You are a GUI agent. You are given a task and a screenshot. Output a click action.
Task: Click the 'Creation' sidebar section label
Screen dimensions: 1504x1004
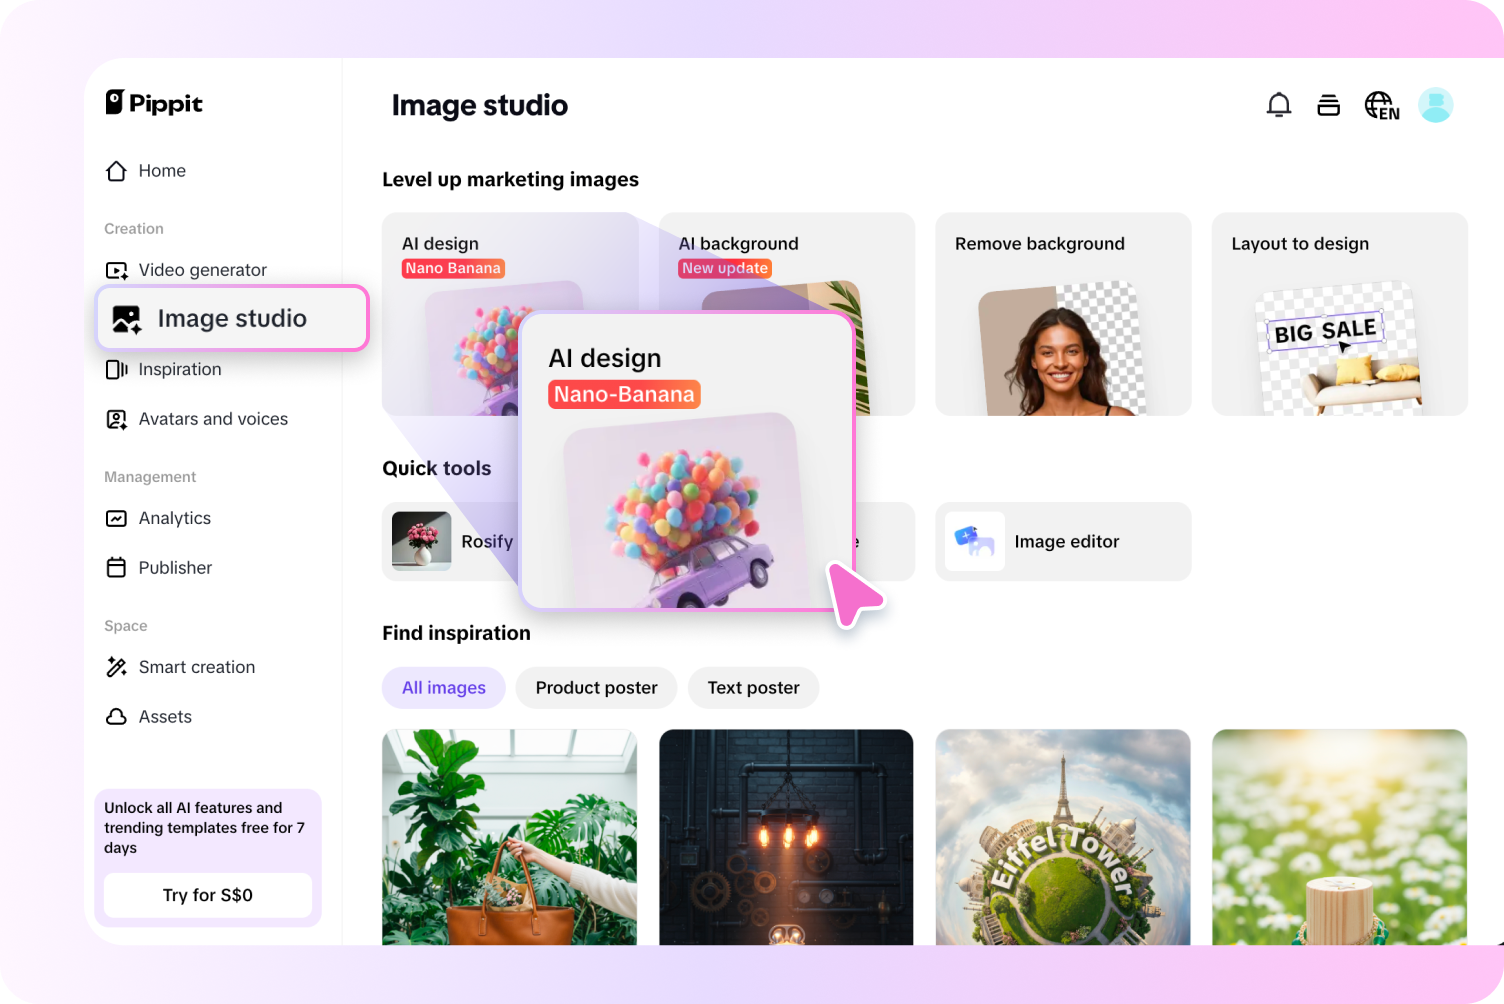click(134, 229)
